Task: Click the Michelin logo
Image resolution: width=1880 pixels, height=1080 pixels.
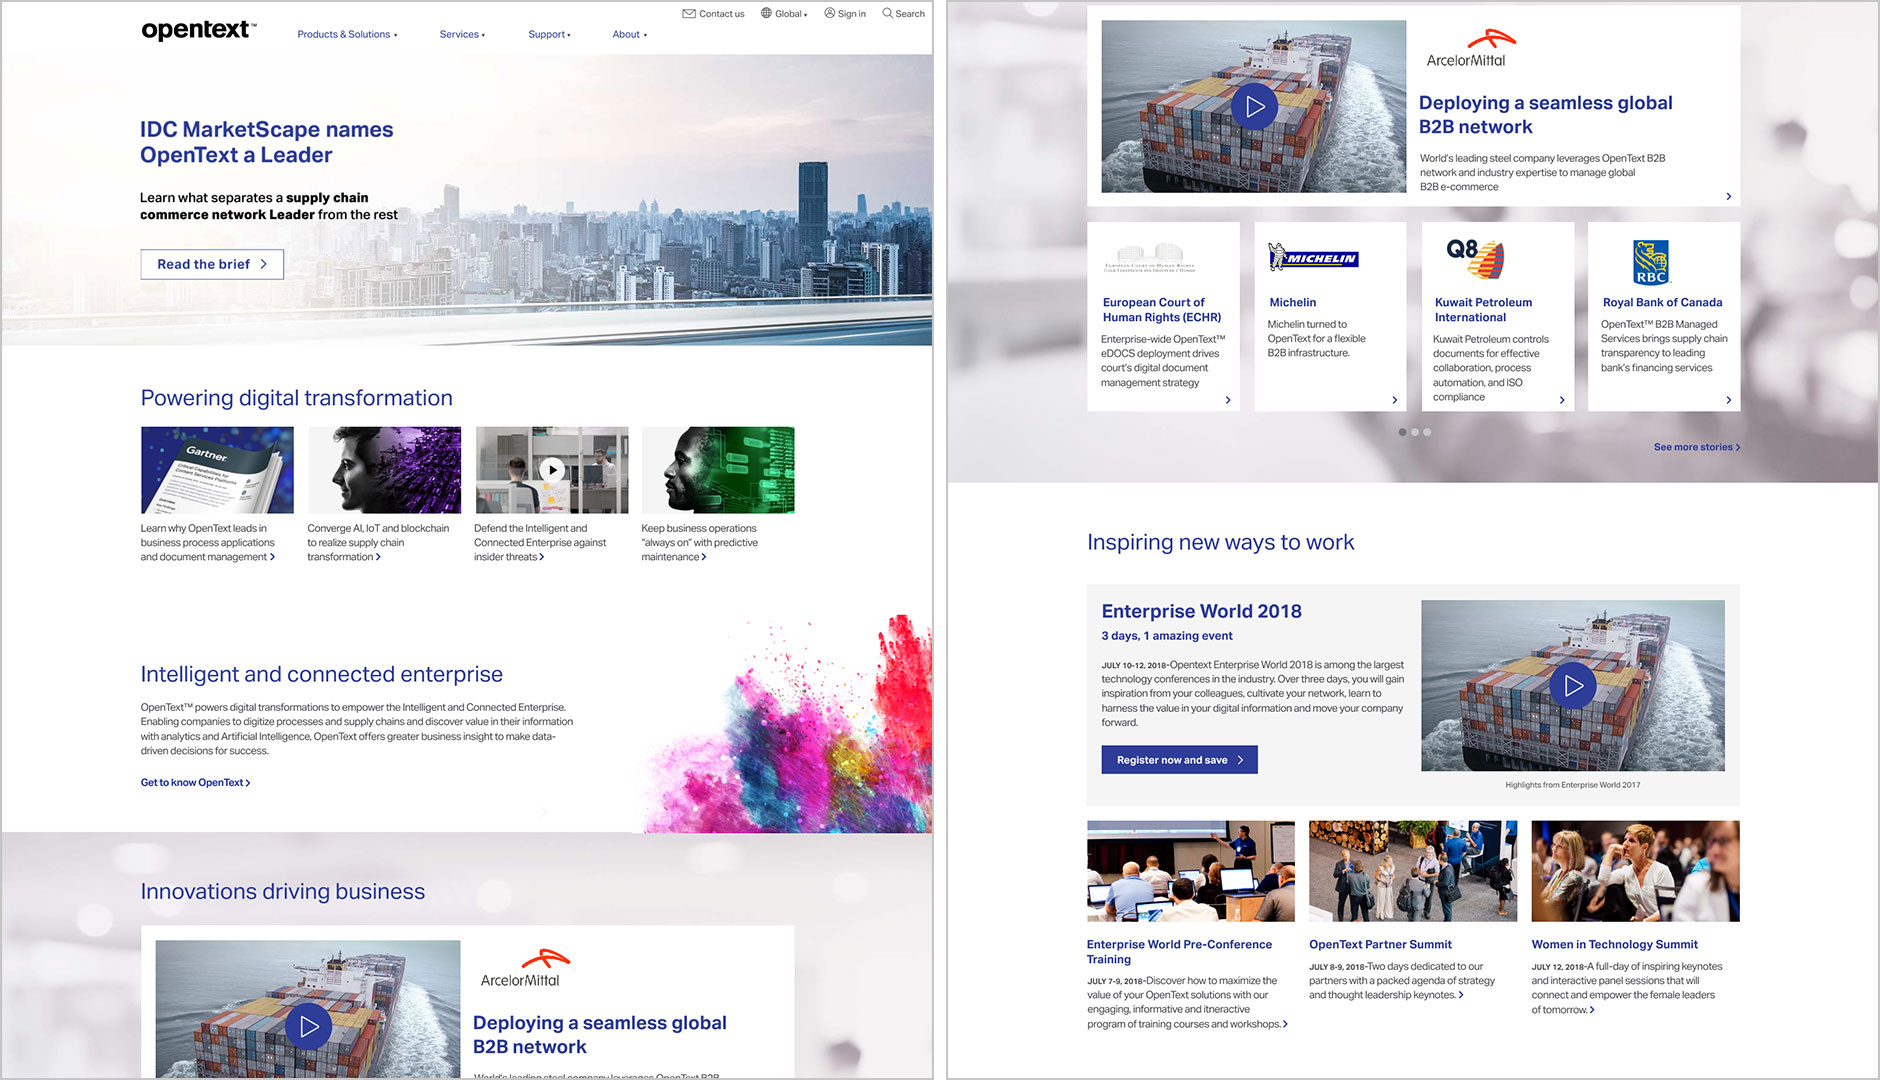Action: pyautogui.click(x=1313, y=258)
